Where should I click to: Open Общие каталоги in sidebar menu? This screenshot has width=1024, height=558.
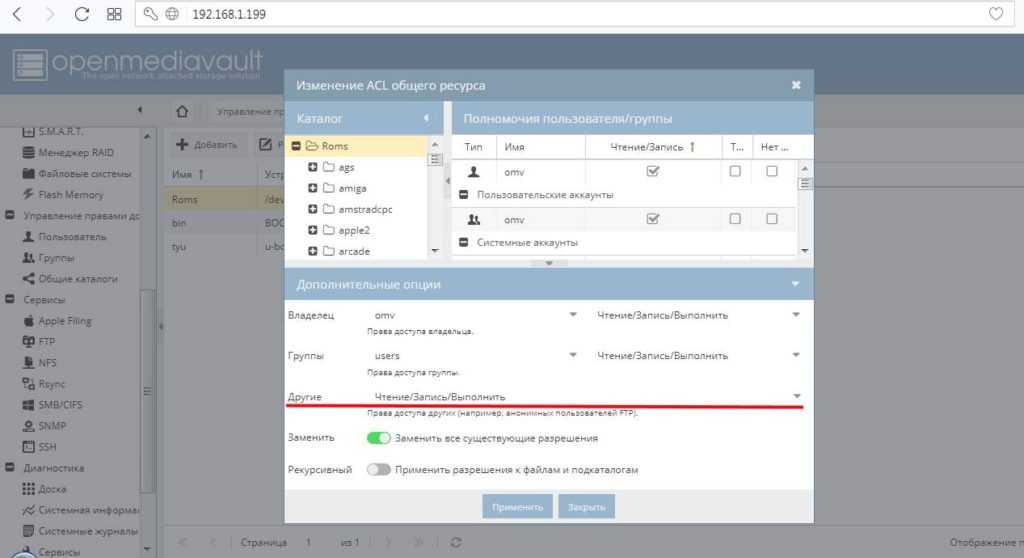pyautogui.click(x=77, y=278)
